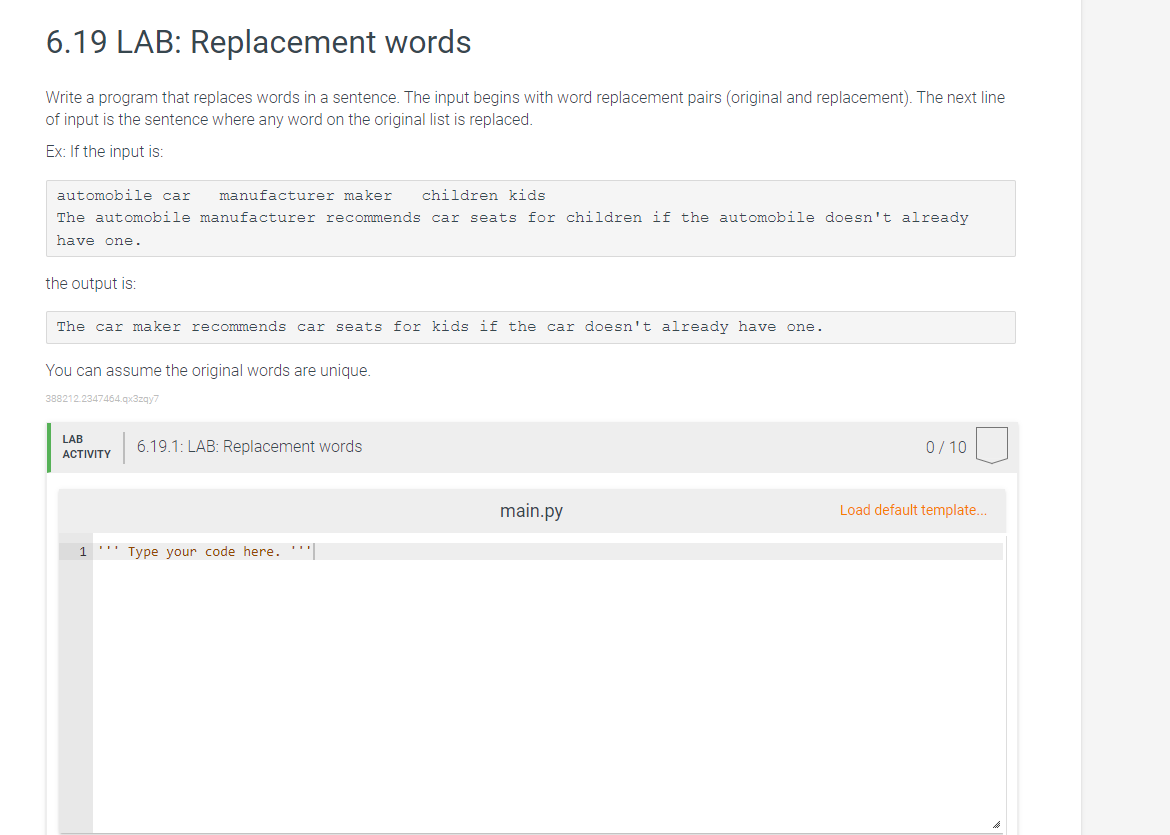
Task: Click the bookmark banner icon beside the score
Action: [991, 446]
